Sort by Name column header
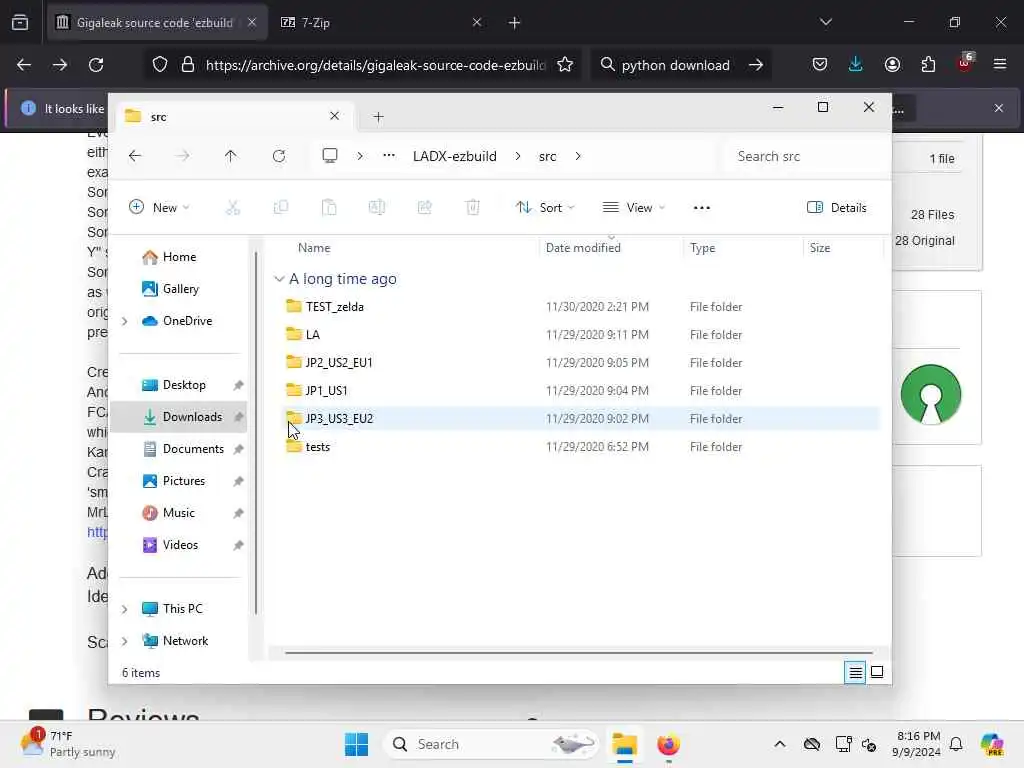 pos(313,248)
